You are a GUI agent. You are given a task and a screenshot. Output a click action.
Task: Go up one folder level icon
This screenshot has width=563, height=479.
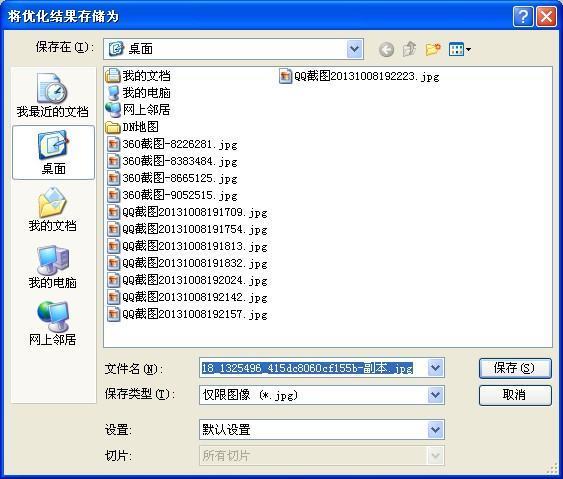tap(409, 49)
